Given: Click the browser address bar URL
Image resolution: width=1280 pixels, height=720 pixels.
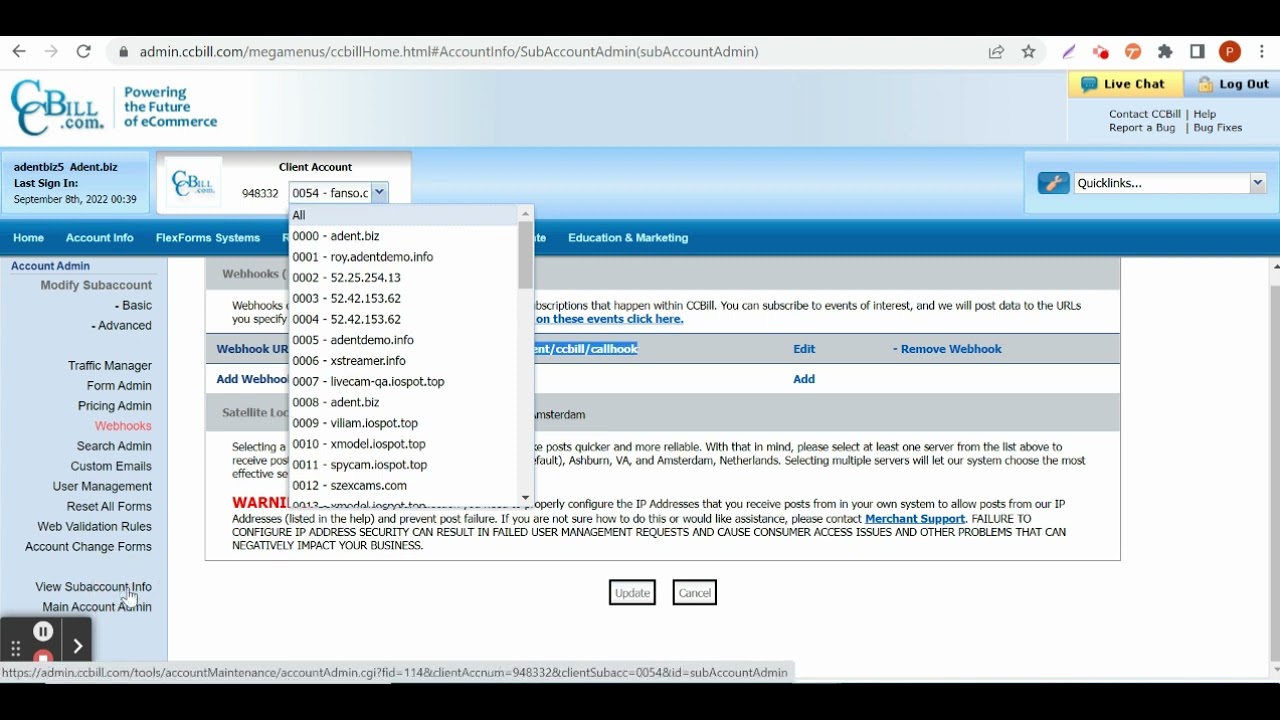Looking at the screenshot, I should tap(449, 52).
